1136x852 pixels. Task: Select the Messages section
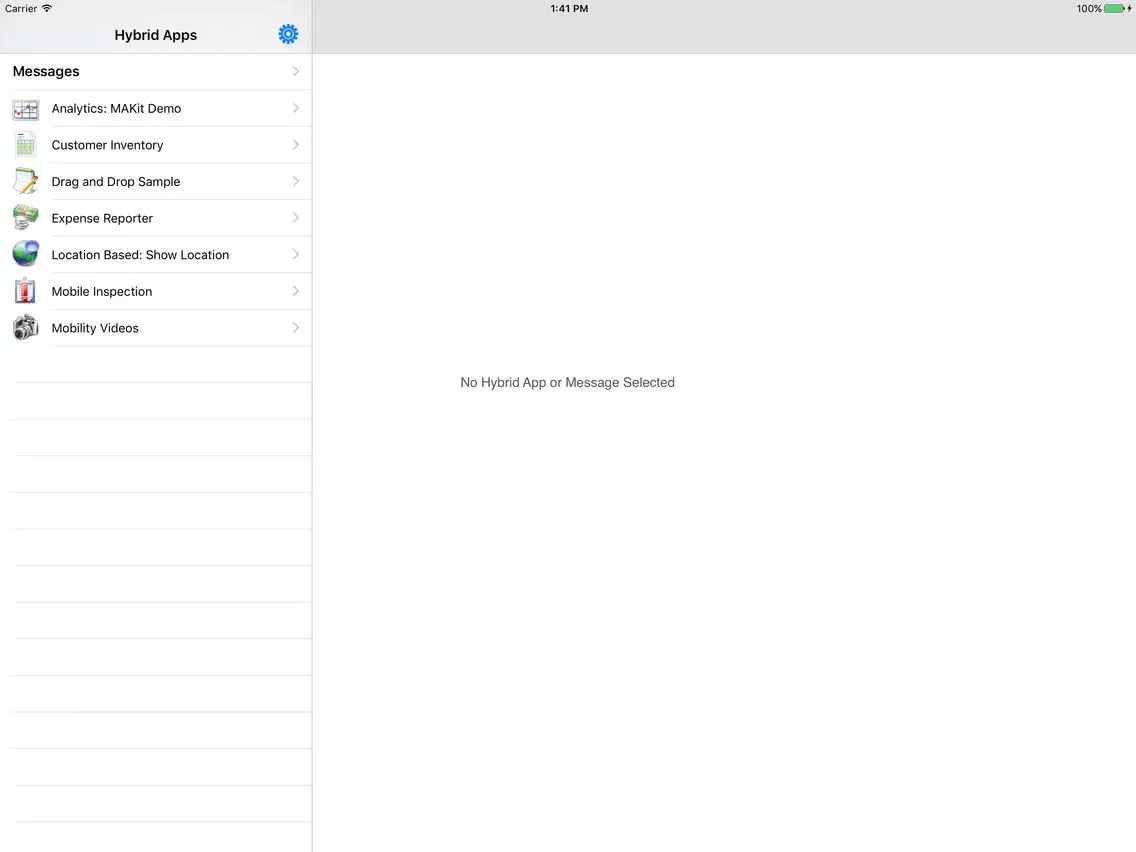[x=46, y=71]
